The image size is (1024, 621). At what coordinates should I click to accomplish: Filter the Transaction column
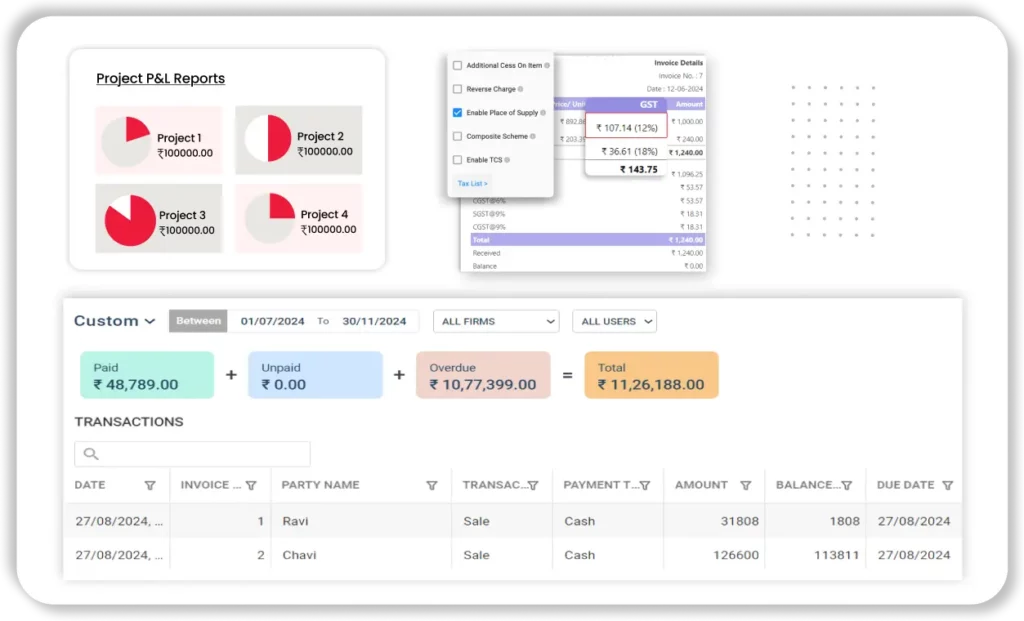pos(533,486)
